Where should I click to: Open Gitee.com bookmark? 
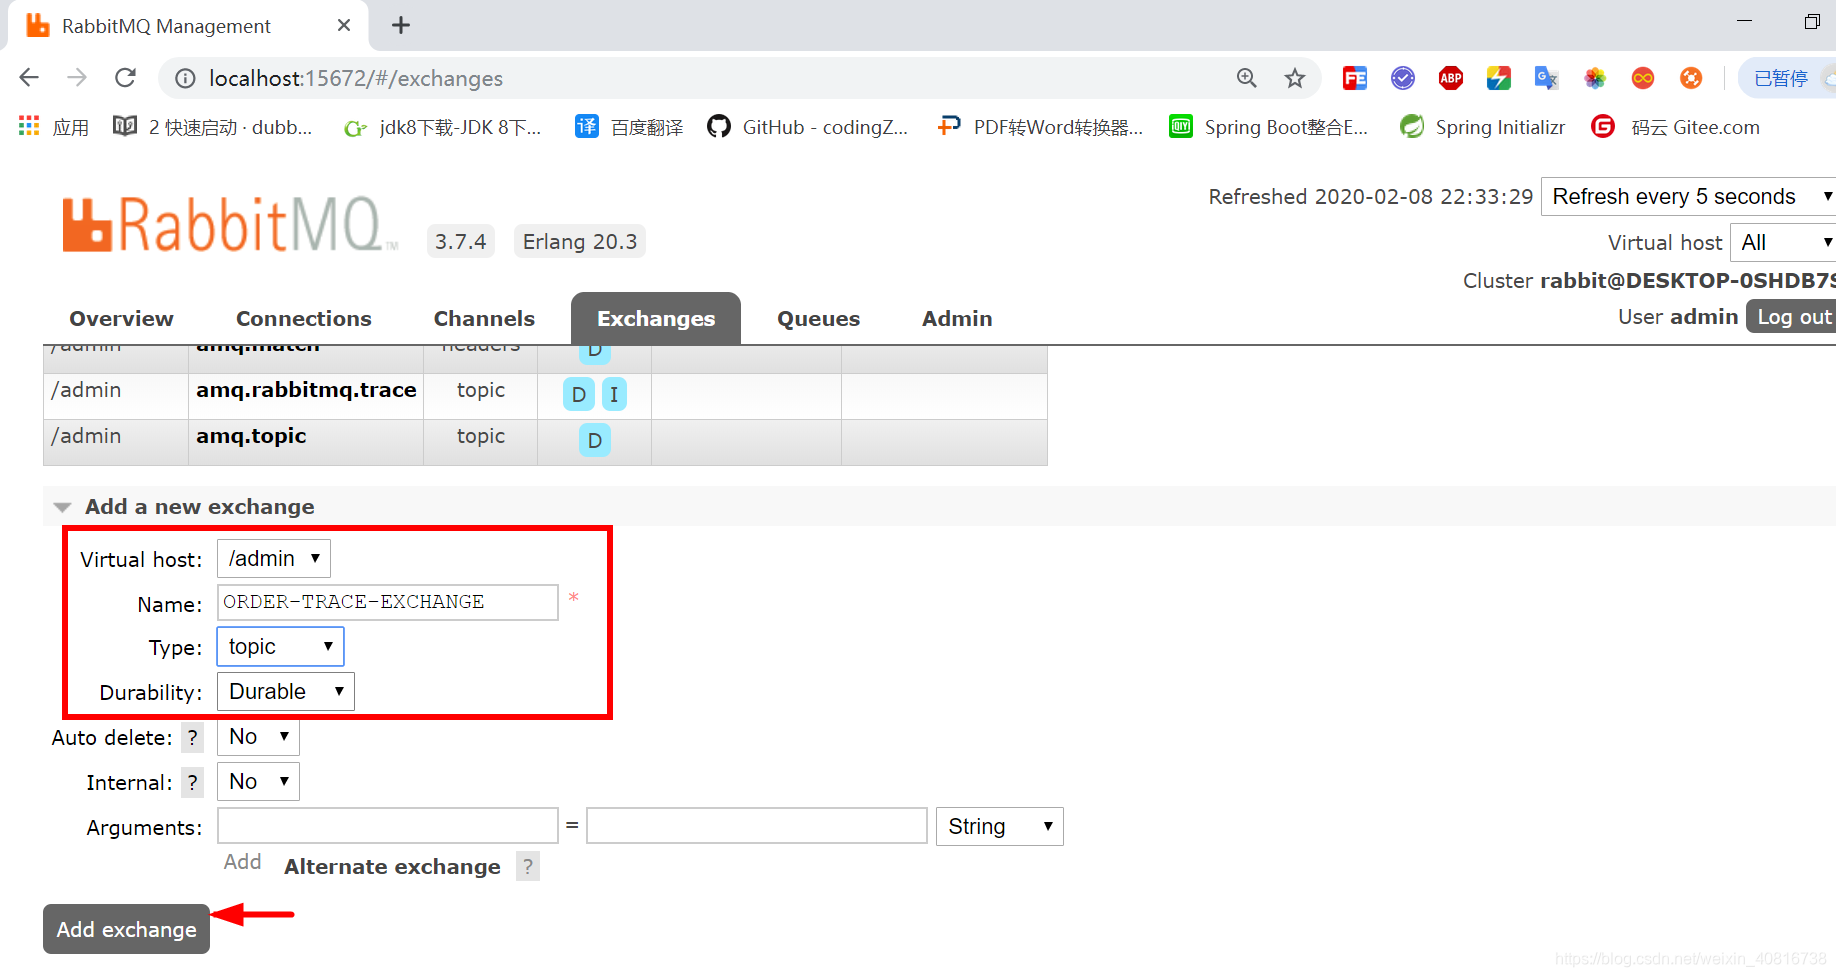(1676, 127)
